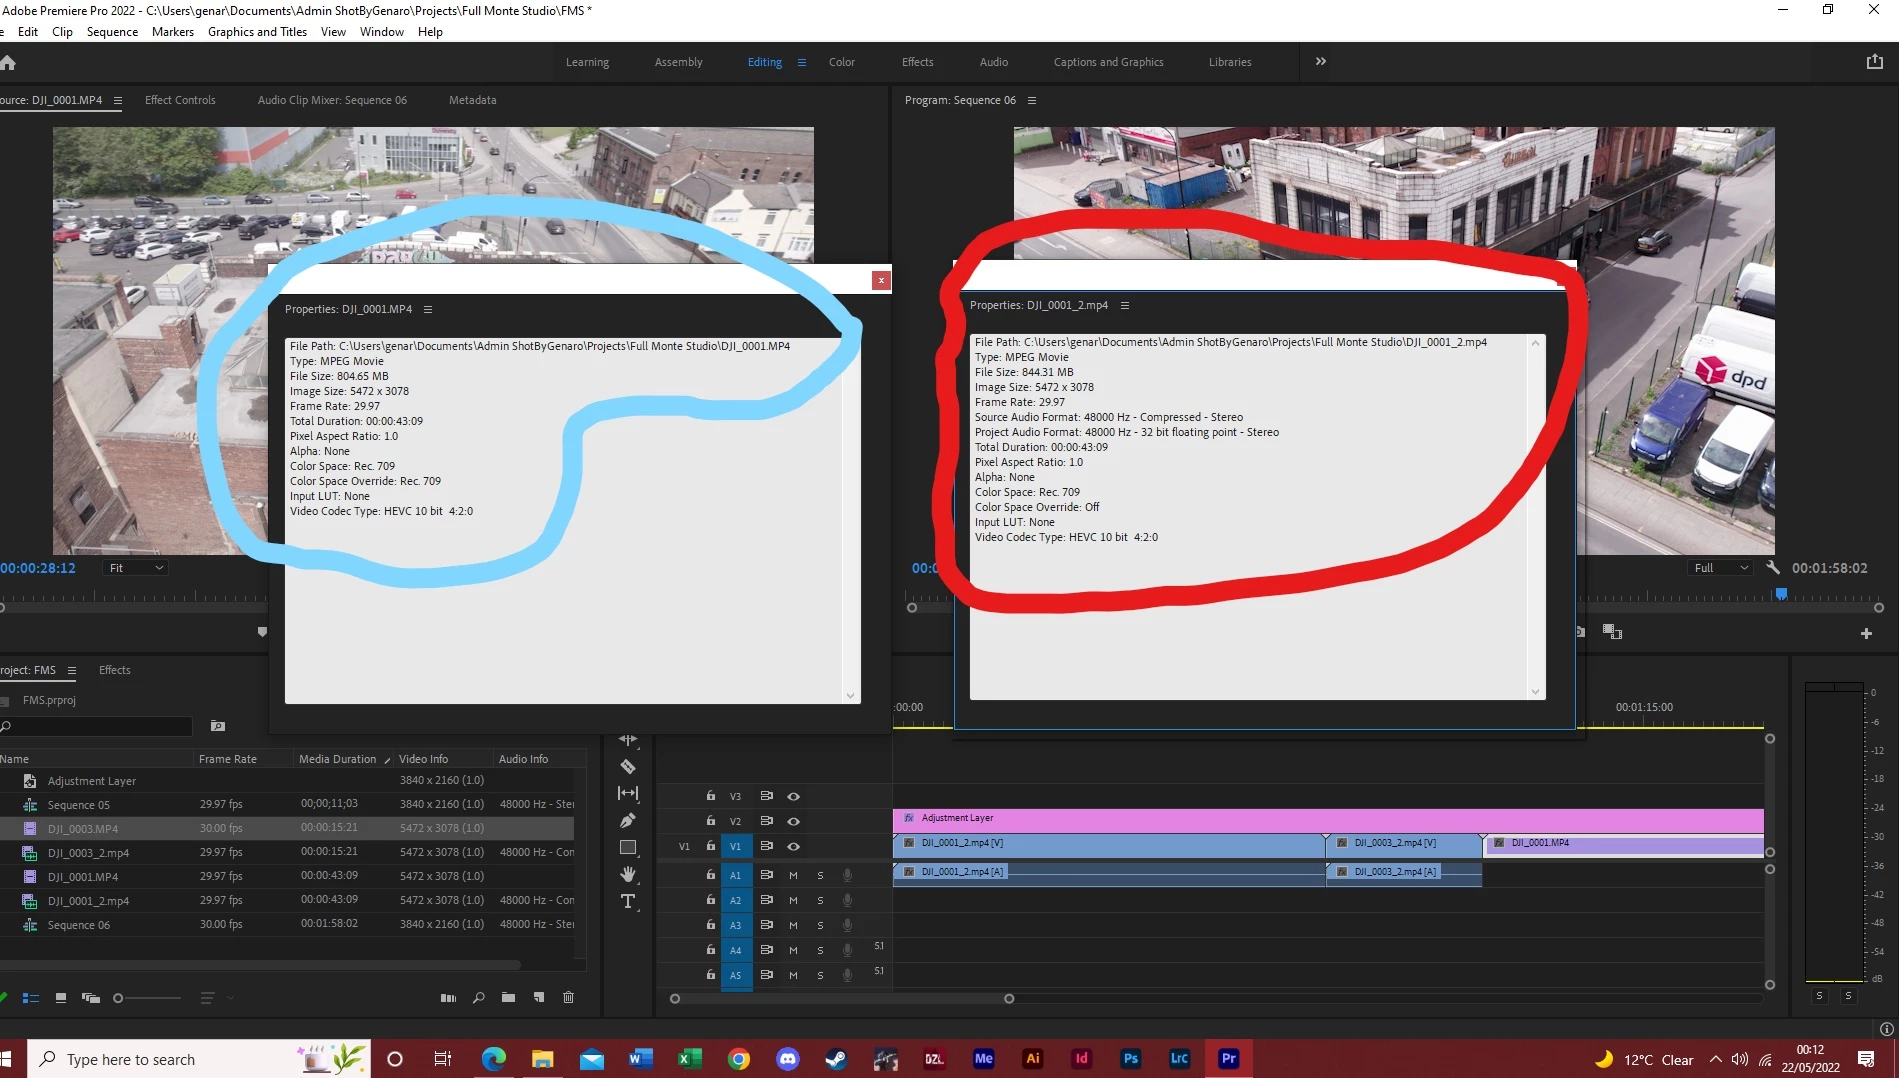Viewport: 1899px width, 1078px height.
Task: Open the Sequence menu
Action: tap(112, 32)
